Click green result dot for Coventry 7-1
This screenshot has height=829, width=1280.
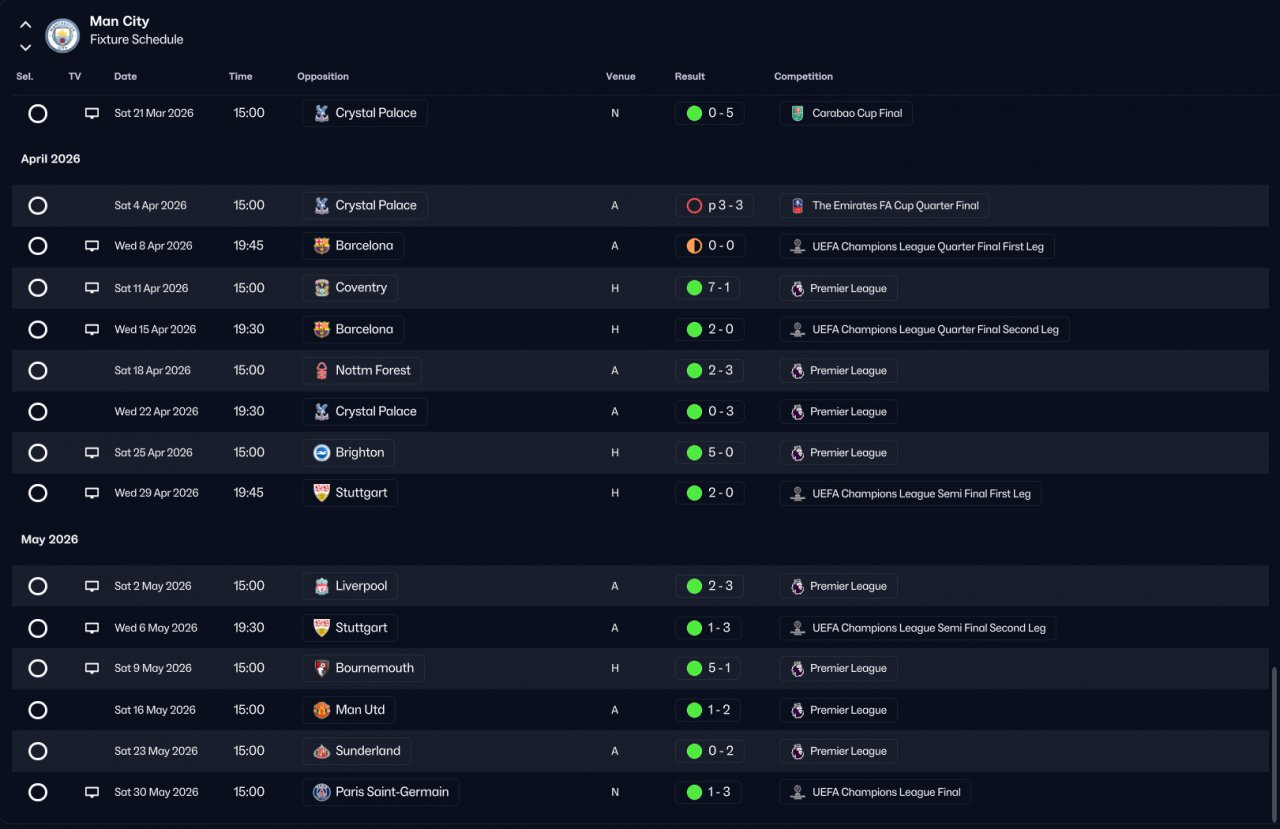click(x=694, y=288)
